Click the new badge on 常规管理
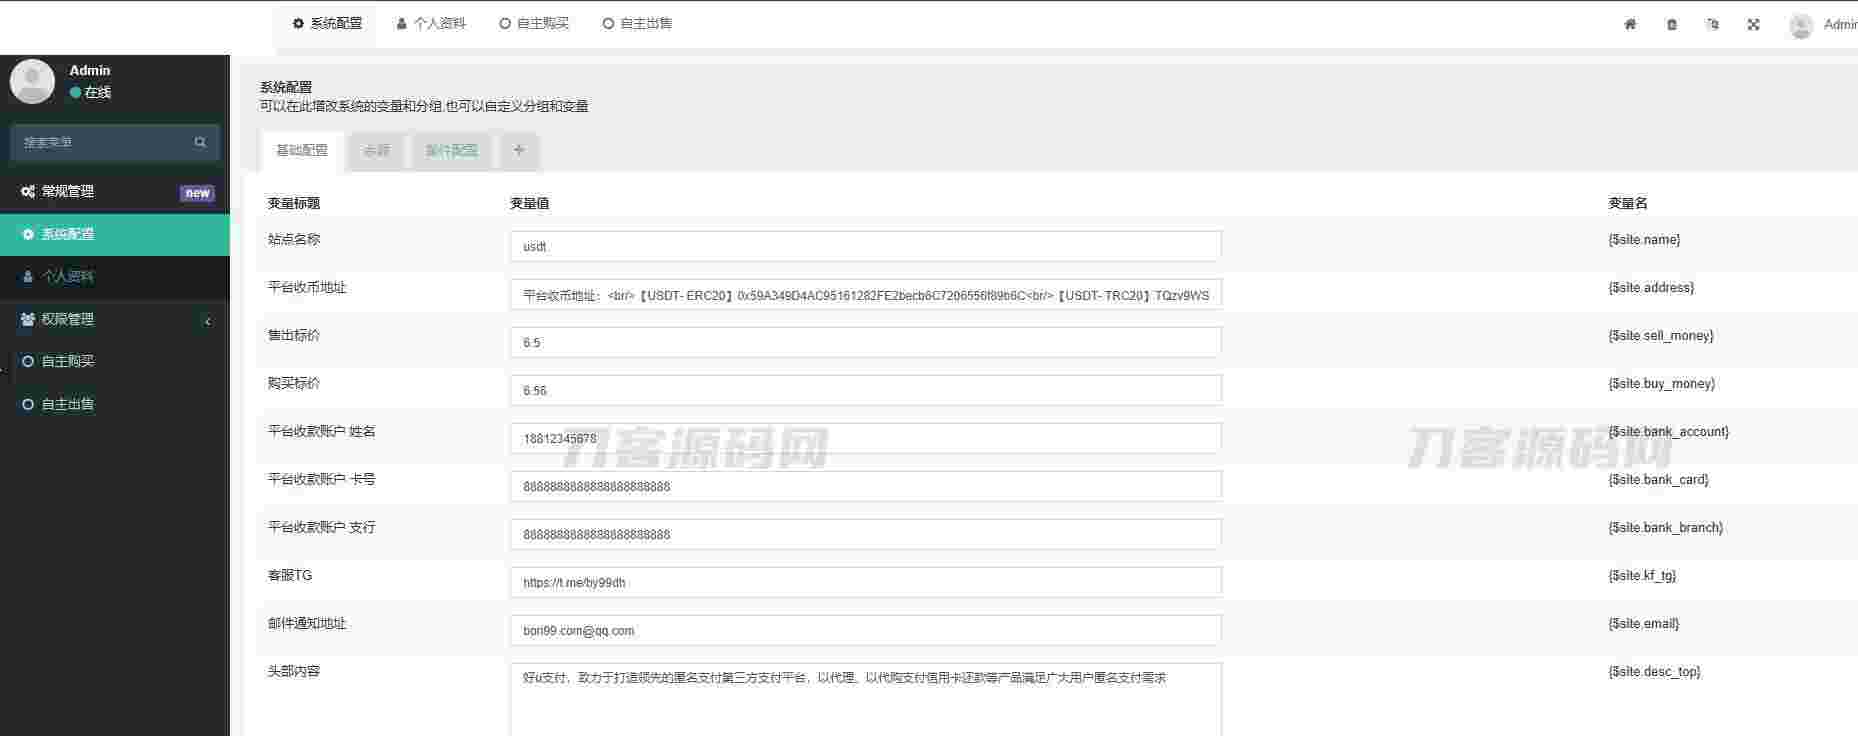This screenshot has height=736, width=1858. point(198,193)
